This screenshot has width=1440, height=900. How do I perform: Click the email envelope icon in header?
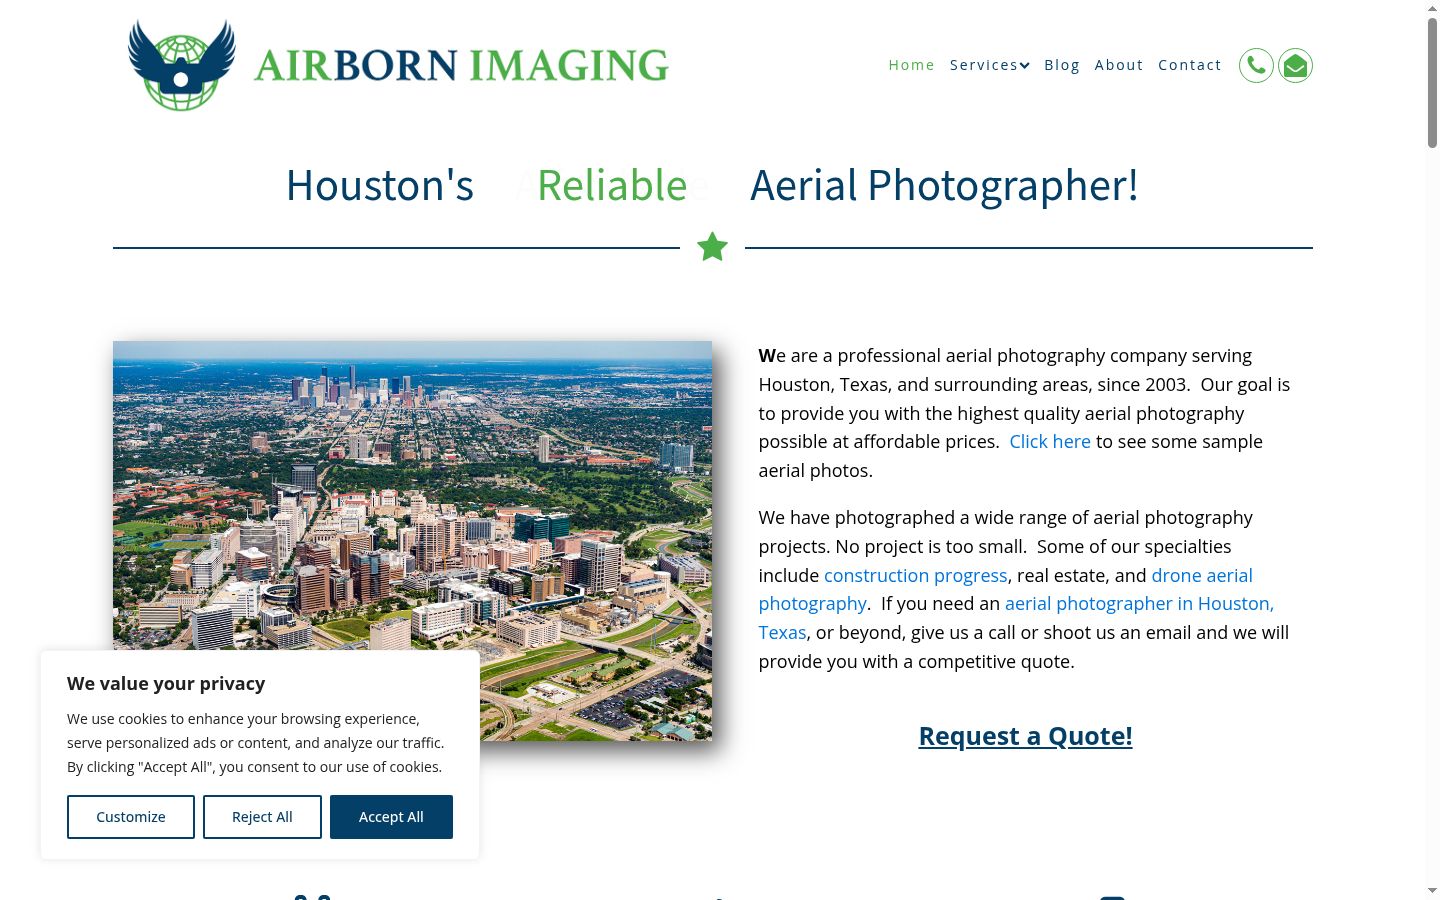coord(1295,66)
